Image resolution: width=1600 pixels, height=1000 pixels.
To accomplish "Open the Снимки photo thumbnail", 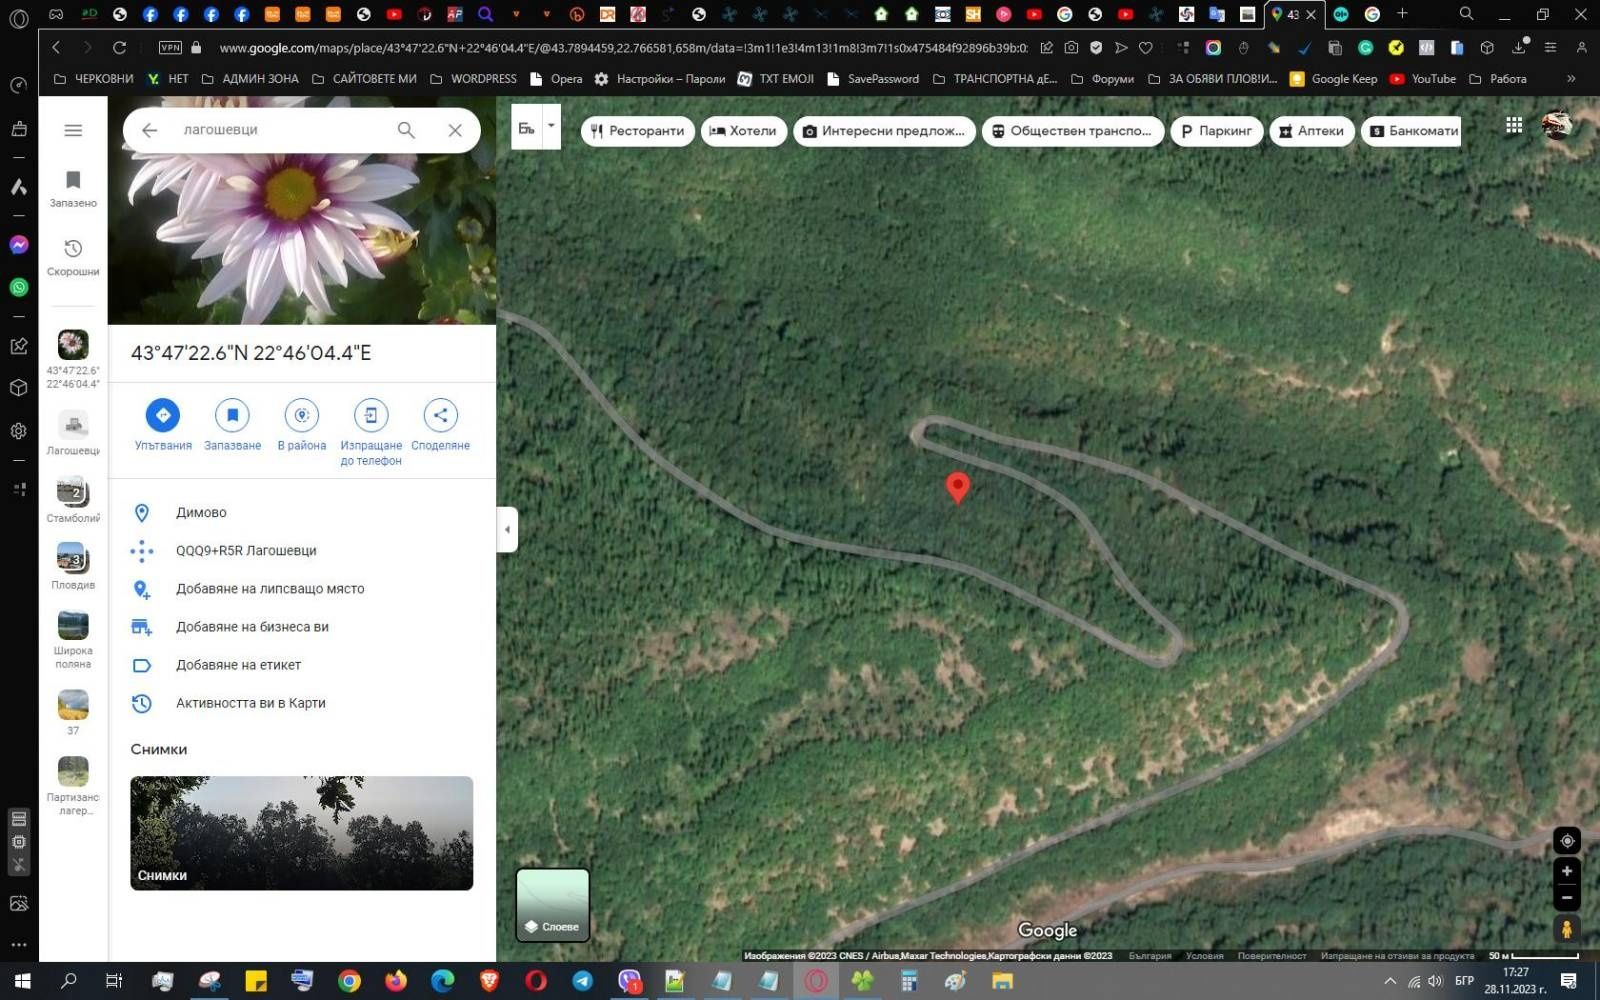I will click(302, 833).
